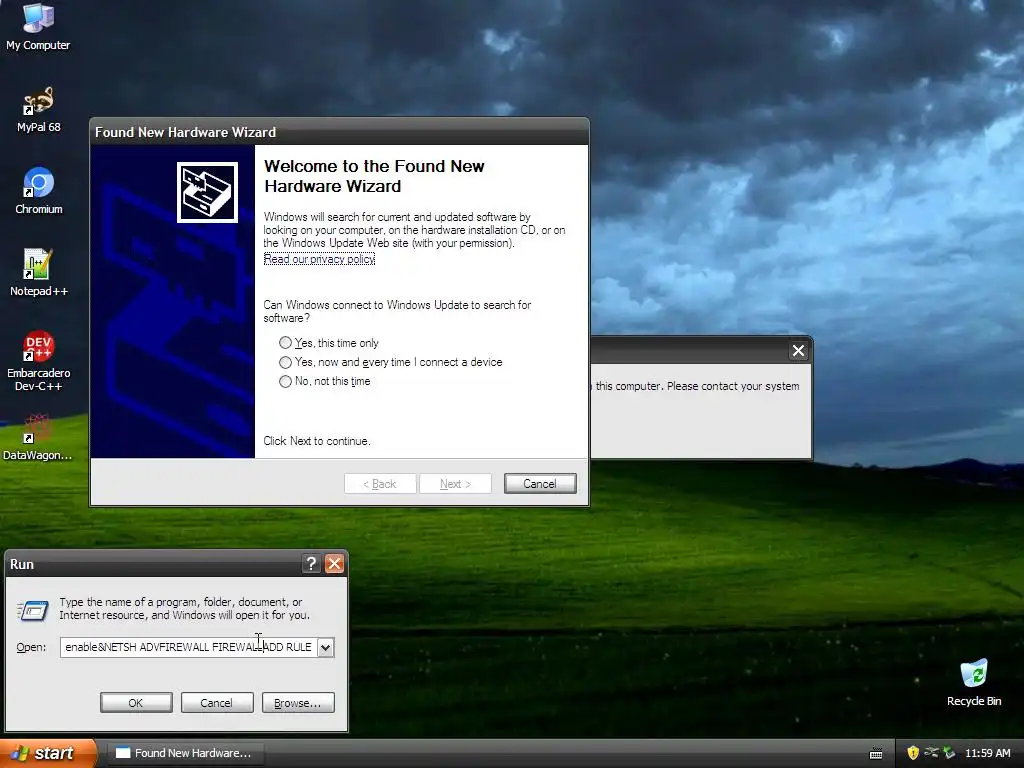The height and width of the screenshot is (768, 1024).
Task: Click the background dialog's message text
Action: [x=697, y=386]
